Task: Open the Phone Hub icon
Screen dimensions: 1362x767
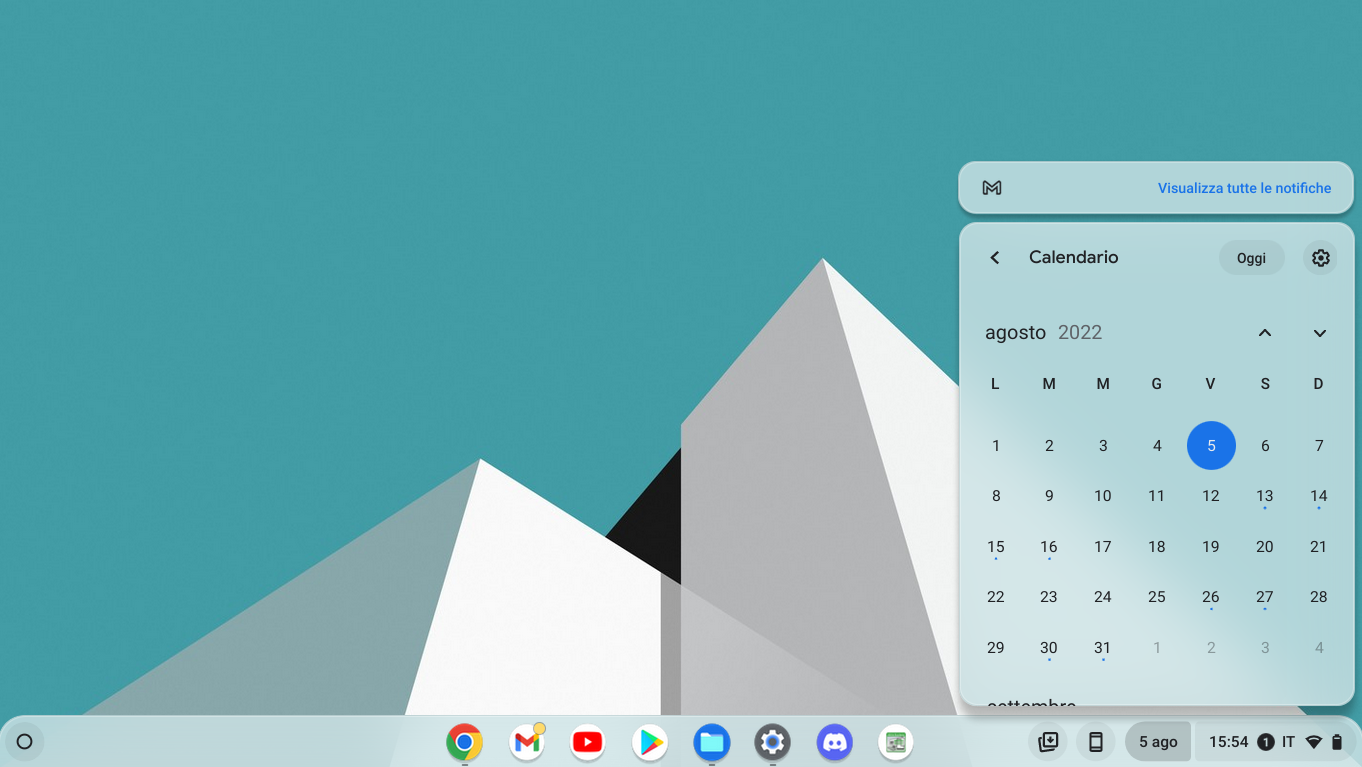Action: click(1096, 742)
